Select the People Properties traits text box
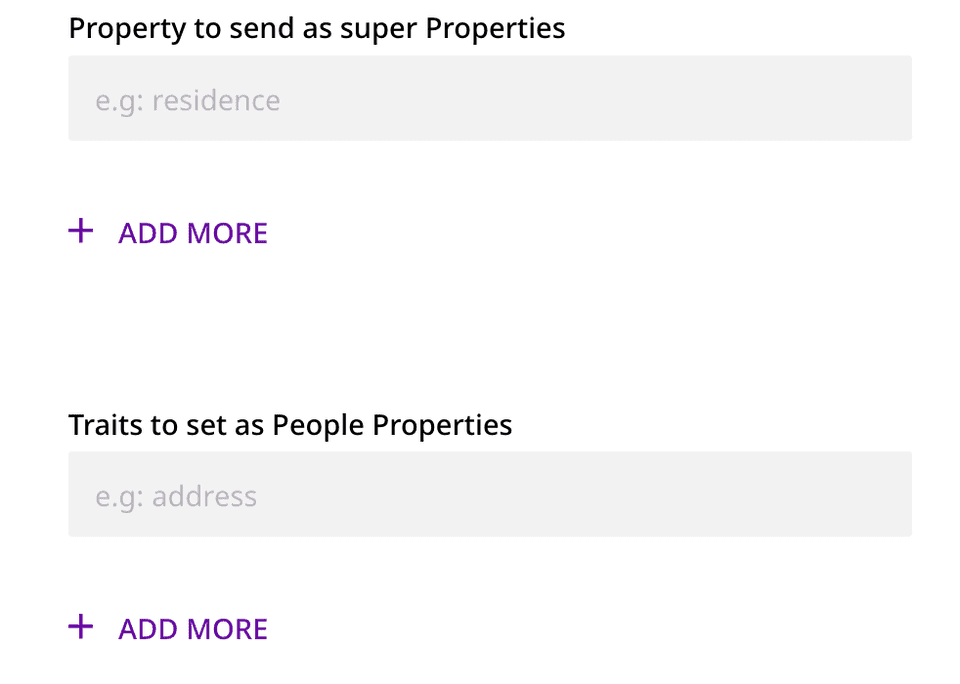The image size is (960, 684). [x=490, y=494]
